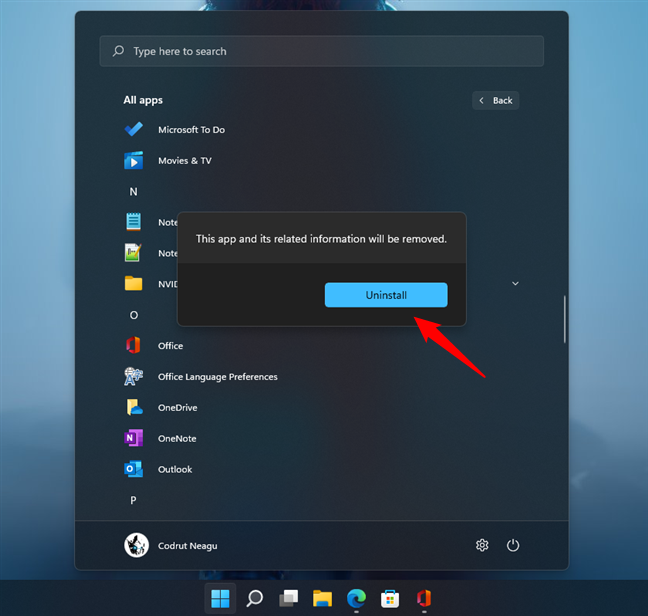The image size is (648, 616).
Task: Open File Explorer from the taskbar
Action: tap(322, 598)
